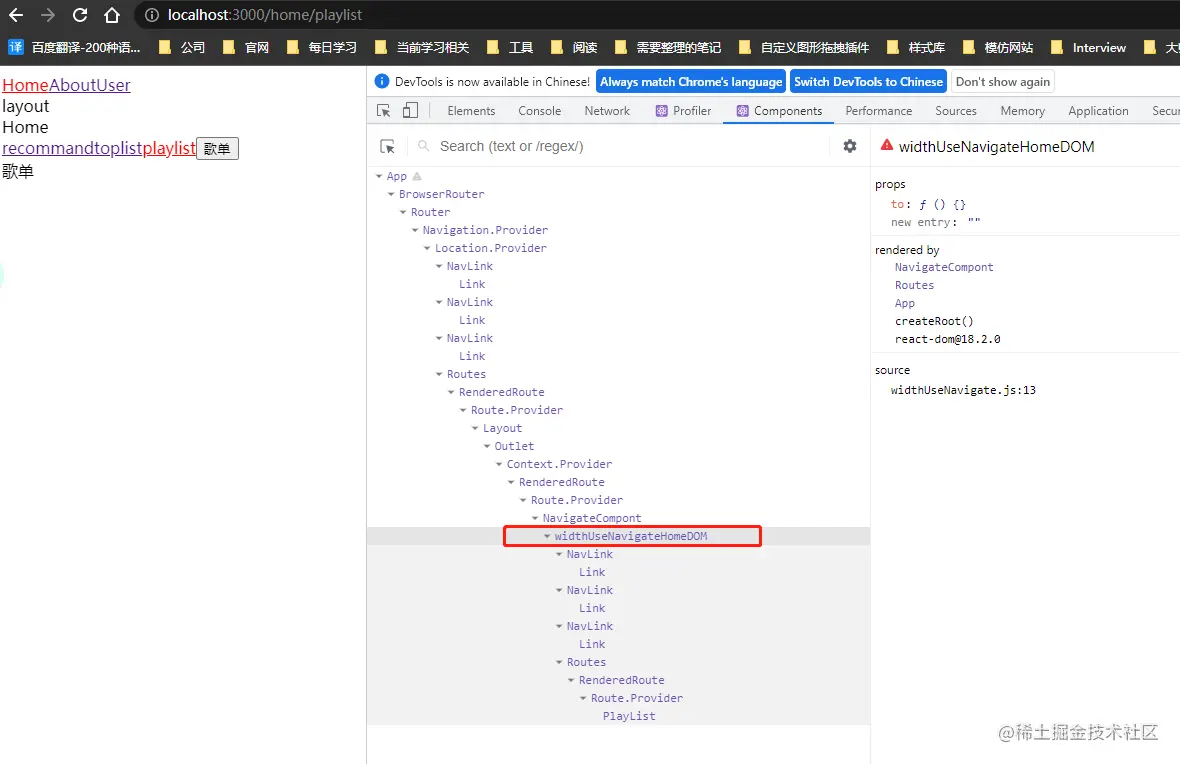Image resolution: width=1180 pixels, height=764 pixels.
Task: Open the Memory tab
Action: point(1023,111)
